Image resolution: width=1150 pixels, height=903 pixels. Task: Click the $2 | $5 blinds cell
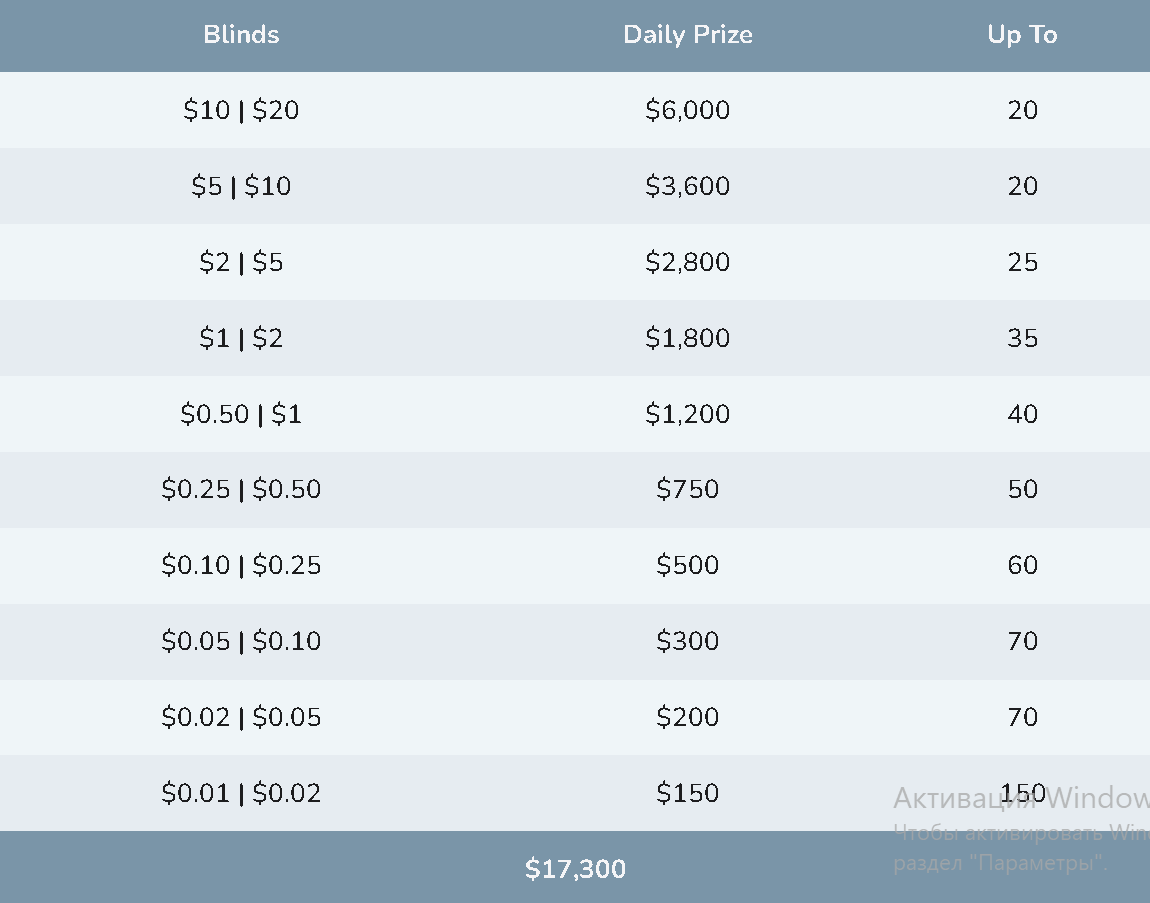point(241,262)
